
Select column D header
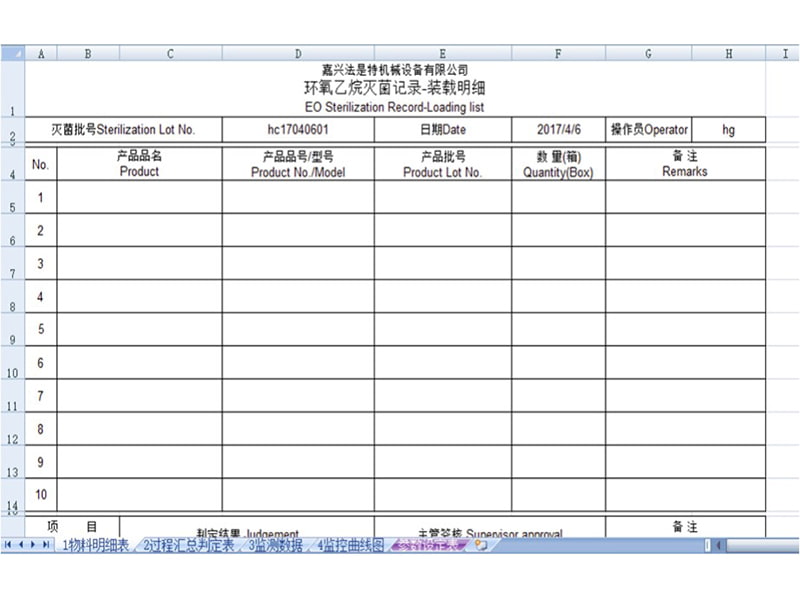pyautogui.click(x=298, y=54)
